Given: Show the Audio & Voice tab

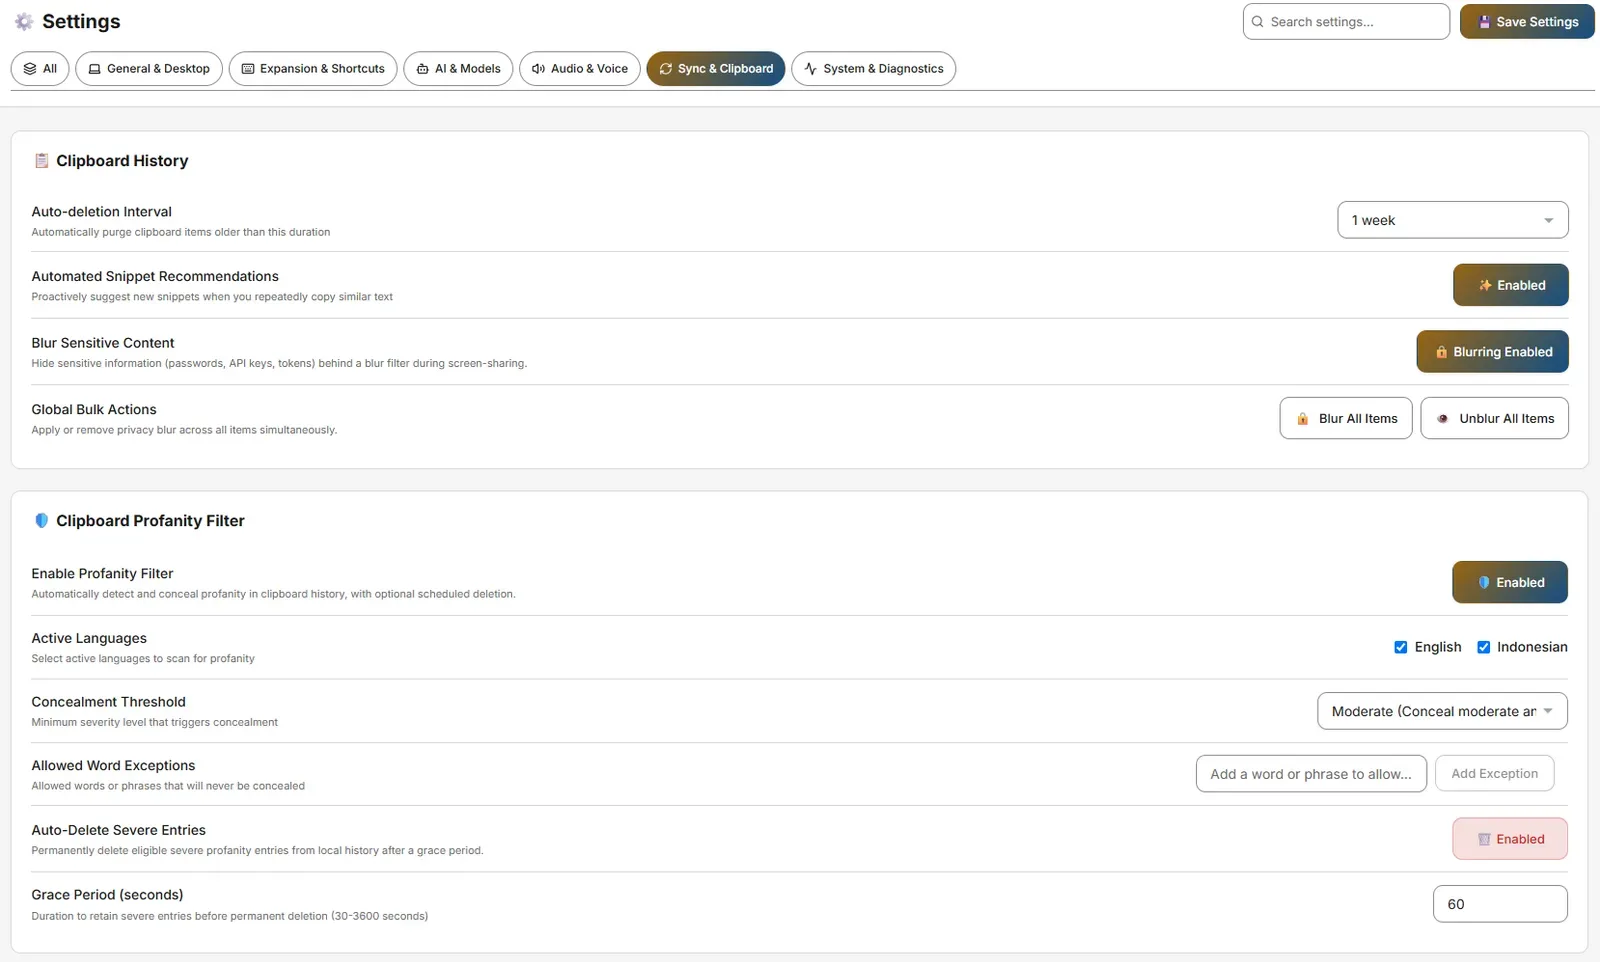Looking at the screenshot, I should [x=580, y=69].
